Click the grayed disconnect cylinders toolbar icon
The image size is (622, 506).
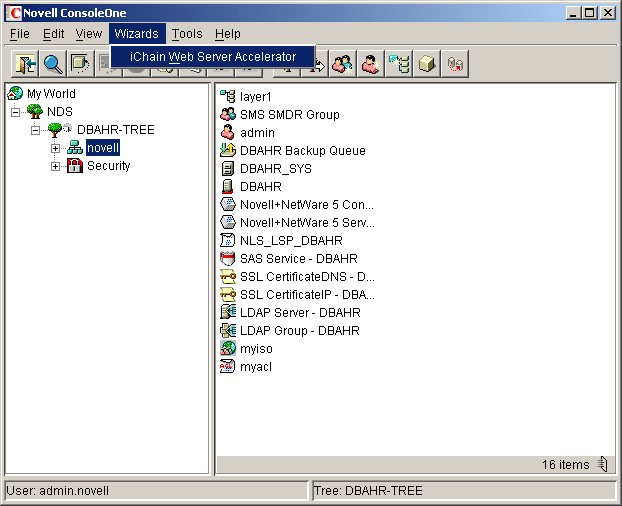coord(455,63)
